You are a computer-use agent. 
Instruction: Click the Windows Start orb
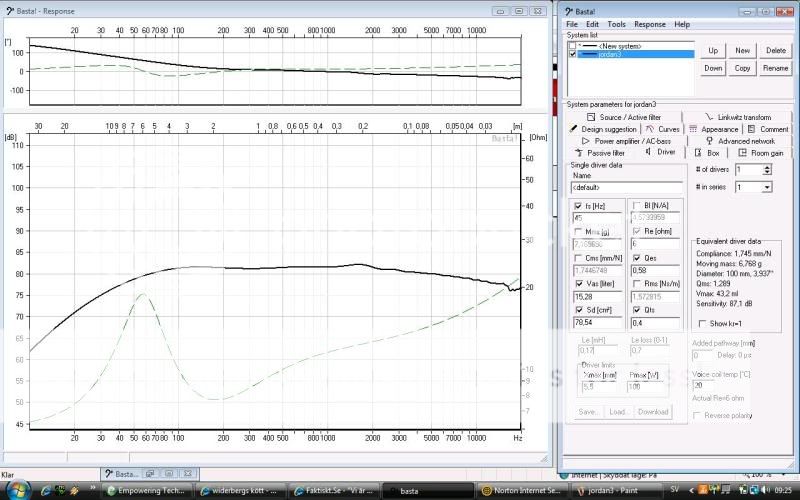tap(16, 490)
